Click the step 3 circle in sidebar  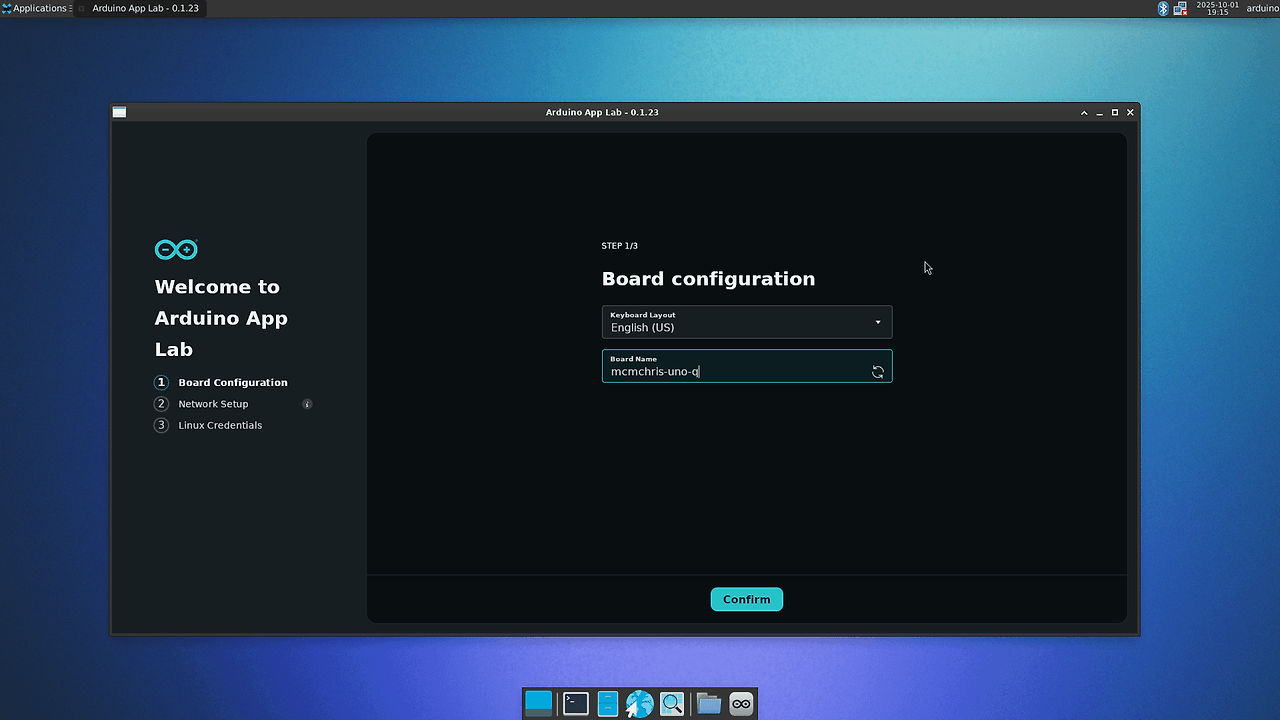coord(161,425)
